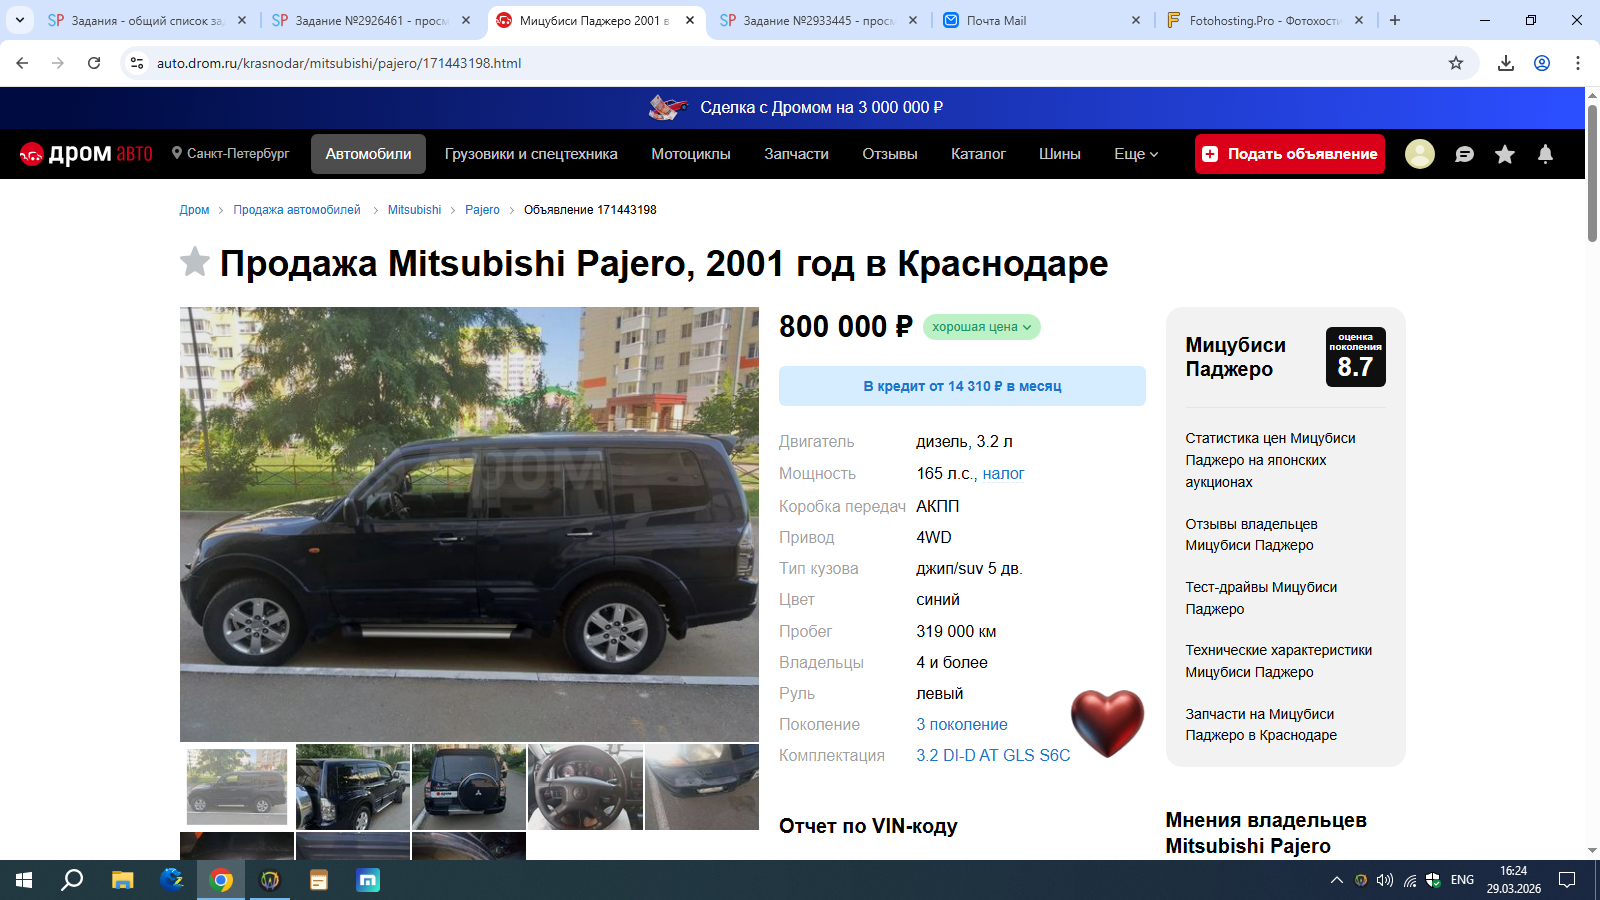Viewport: 1600px width, 900px height.
Task: Click generation rating 8.7 badge
Action: [x=1356, y=357]
